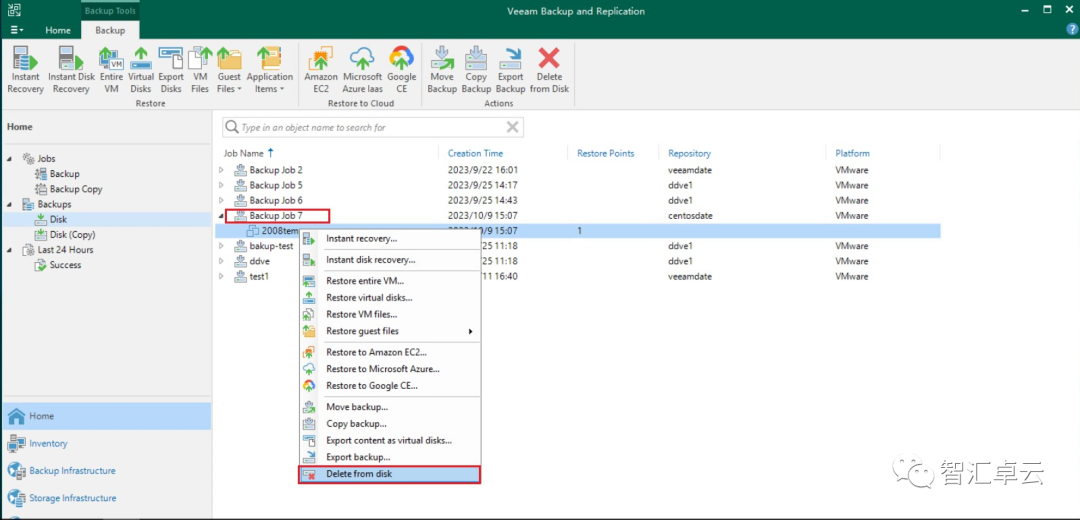
Task: Open the Home navigation pane
Action: (106, 416)
